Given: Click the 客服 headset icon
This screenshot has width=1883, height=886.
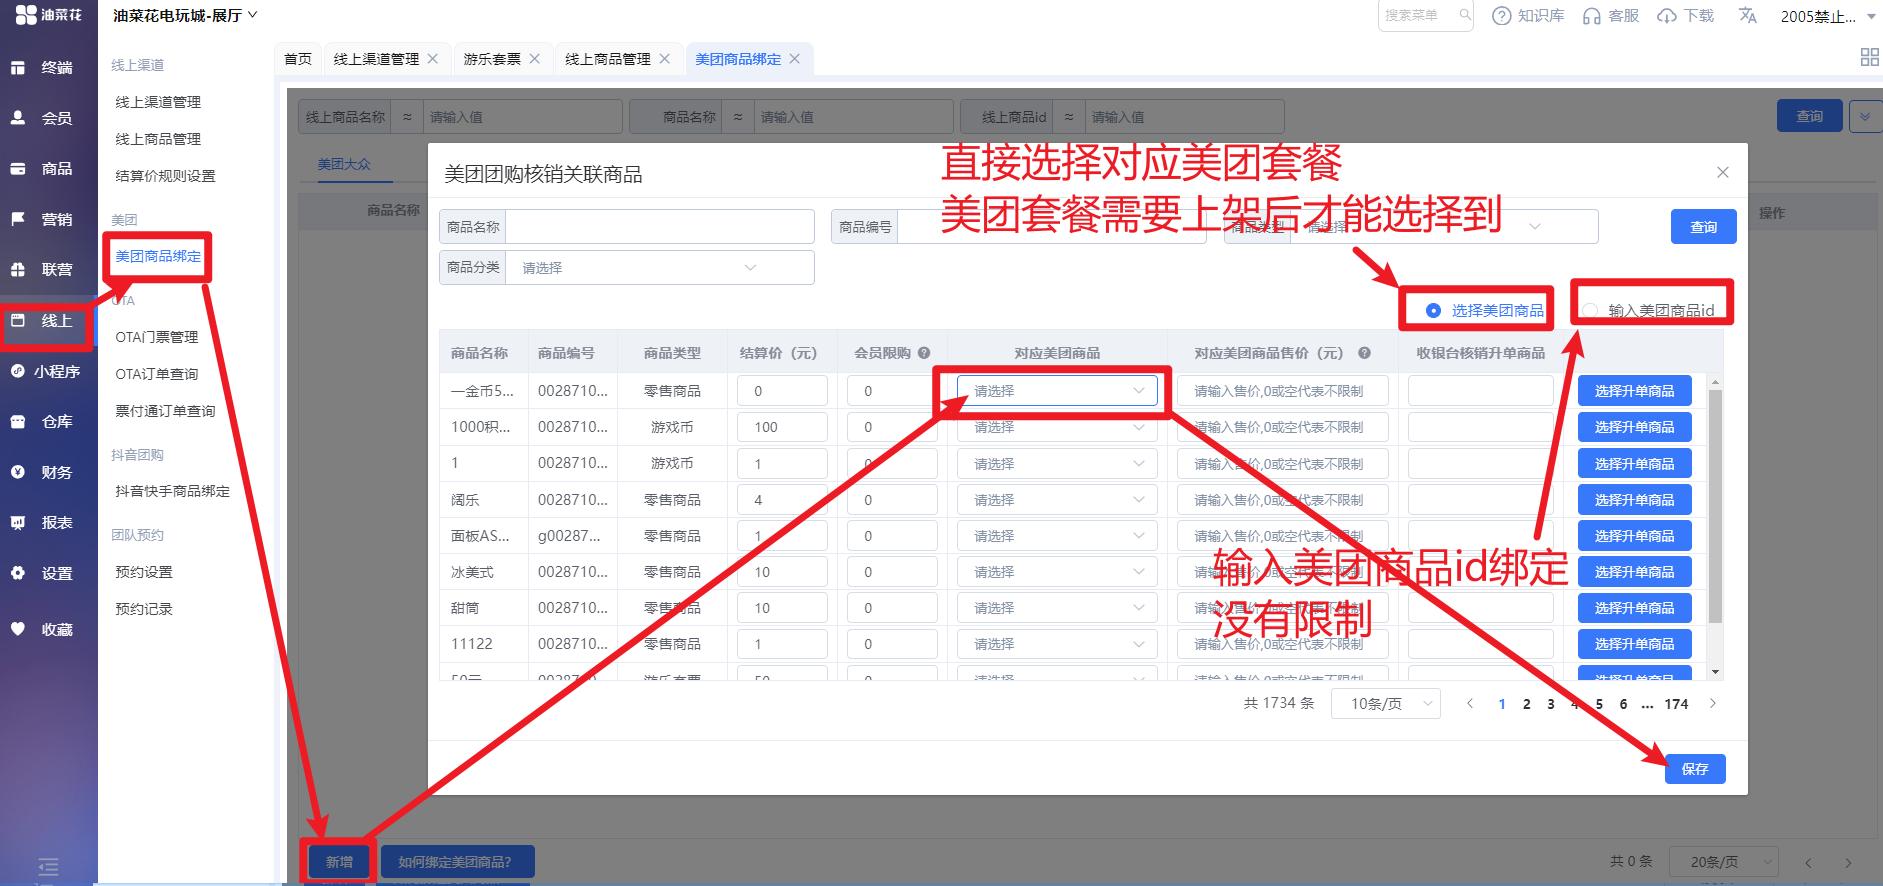Looking at the screenshot, I should pos(1591,16).
